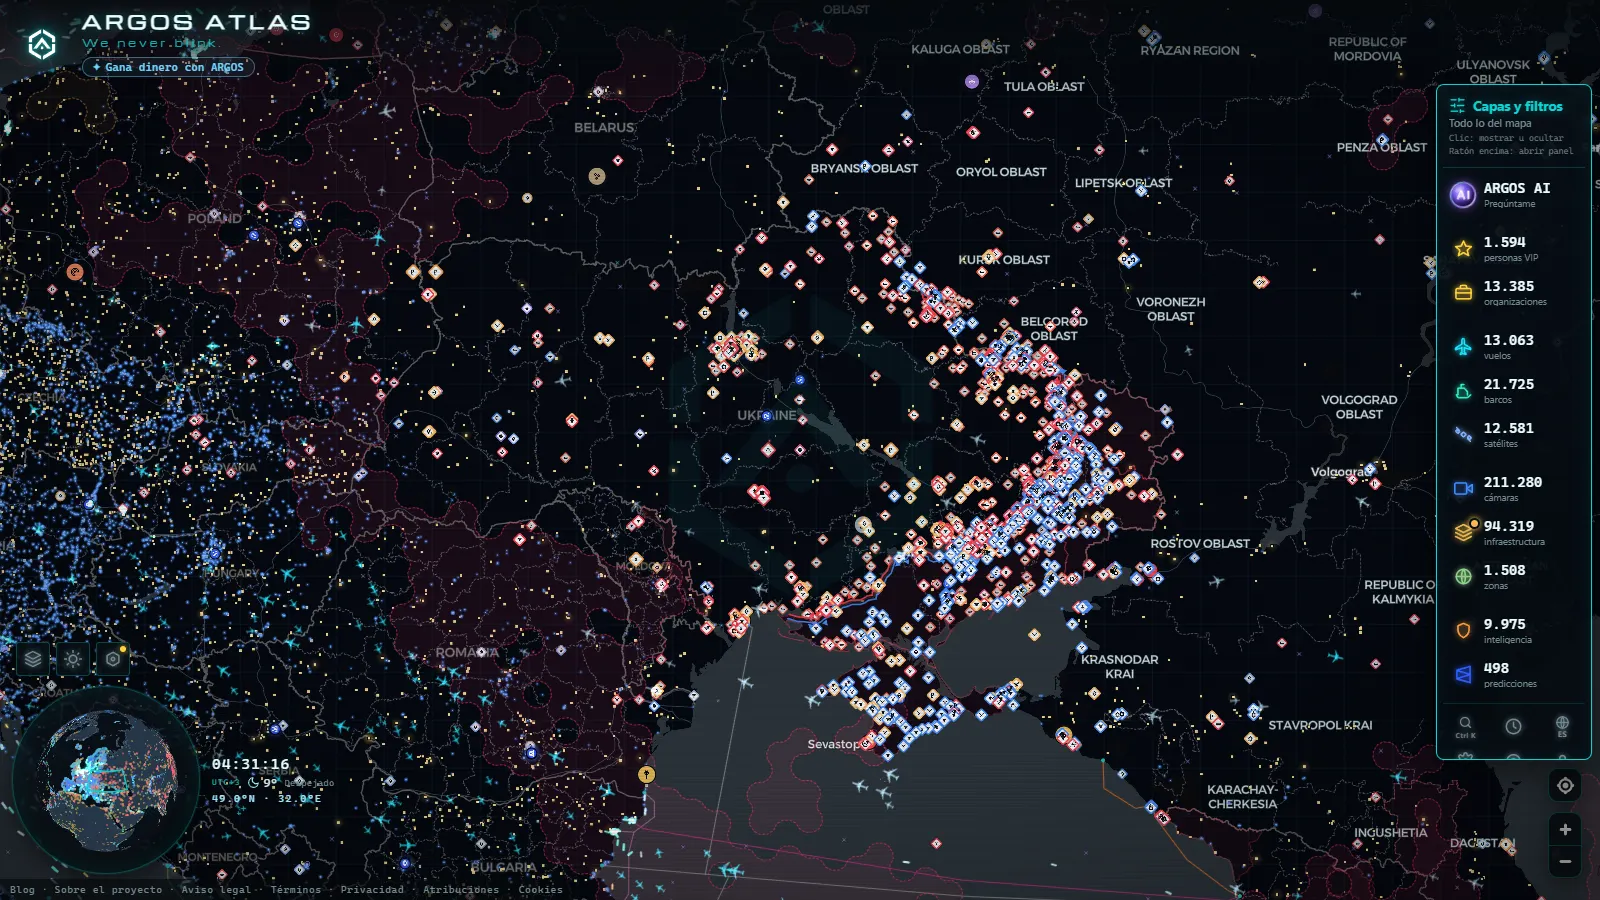Open the 'Cookies' footer link

pos(541,889)
